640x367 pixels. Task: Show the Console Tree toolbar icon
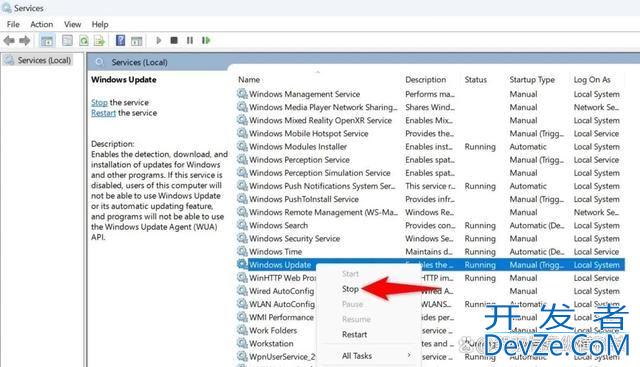(47, 40)
